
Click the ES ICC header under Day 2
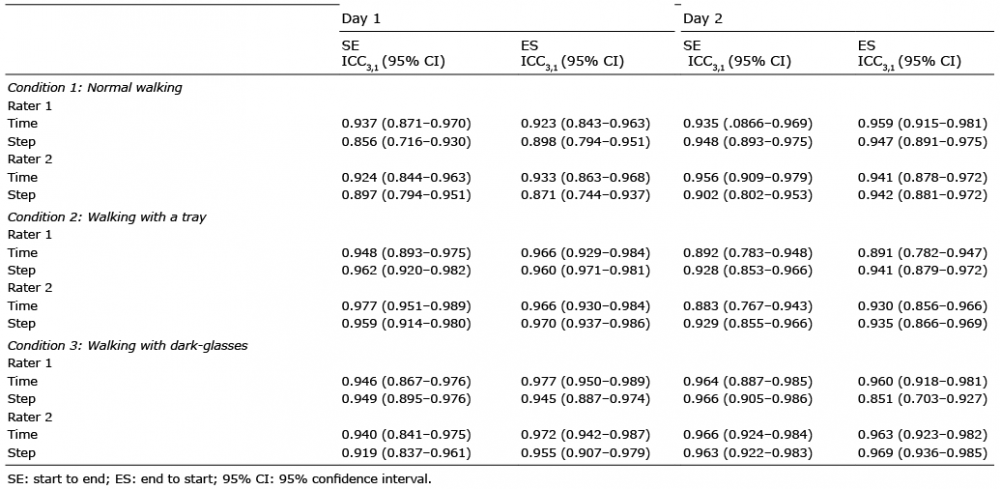tap(909, 54)
